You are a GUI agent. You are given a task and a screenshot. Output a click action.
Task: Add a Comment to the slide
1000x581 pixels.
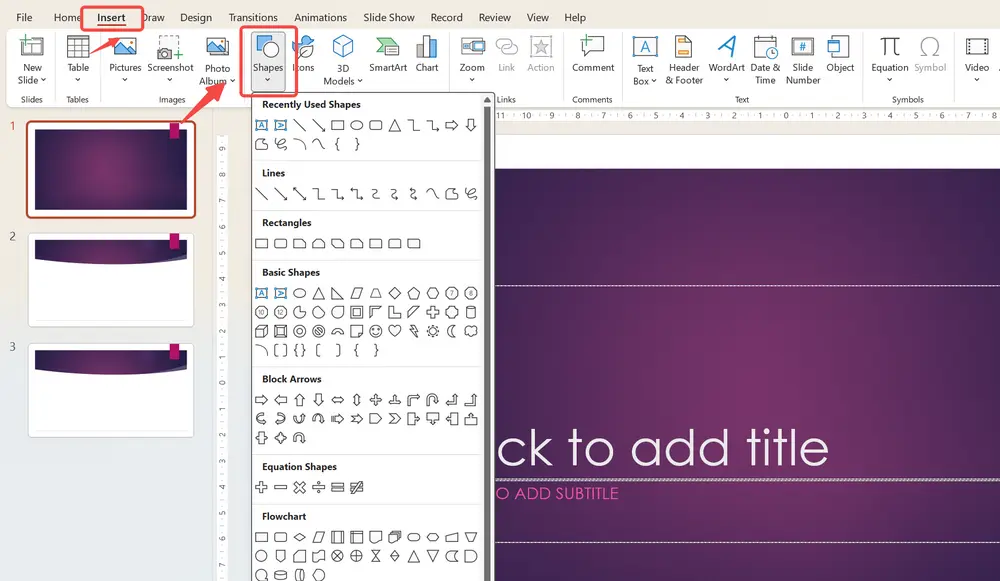click(x=592, y=55)
